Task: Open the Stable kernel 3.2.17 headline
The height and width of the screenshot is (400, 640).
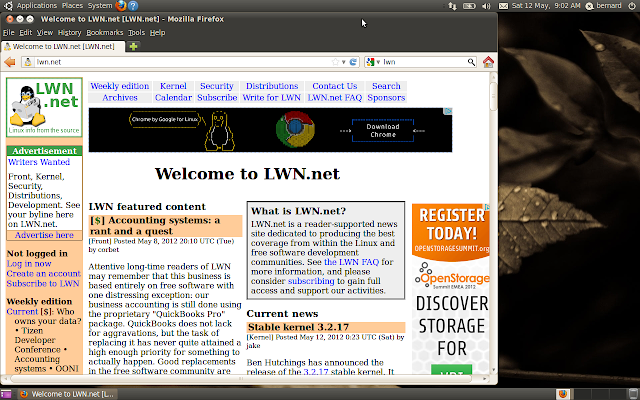Action: [x=298, y=327]
